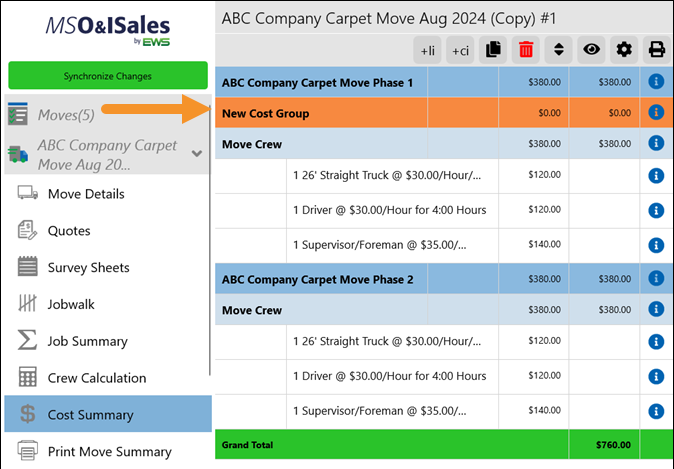Click info icon on New Cost Group row
Screen dimensions: 674x469
pyautogui.click(x=656, y=113)
